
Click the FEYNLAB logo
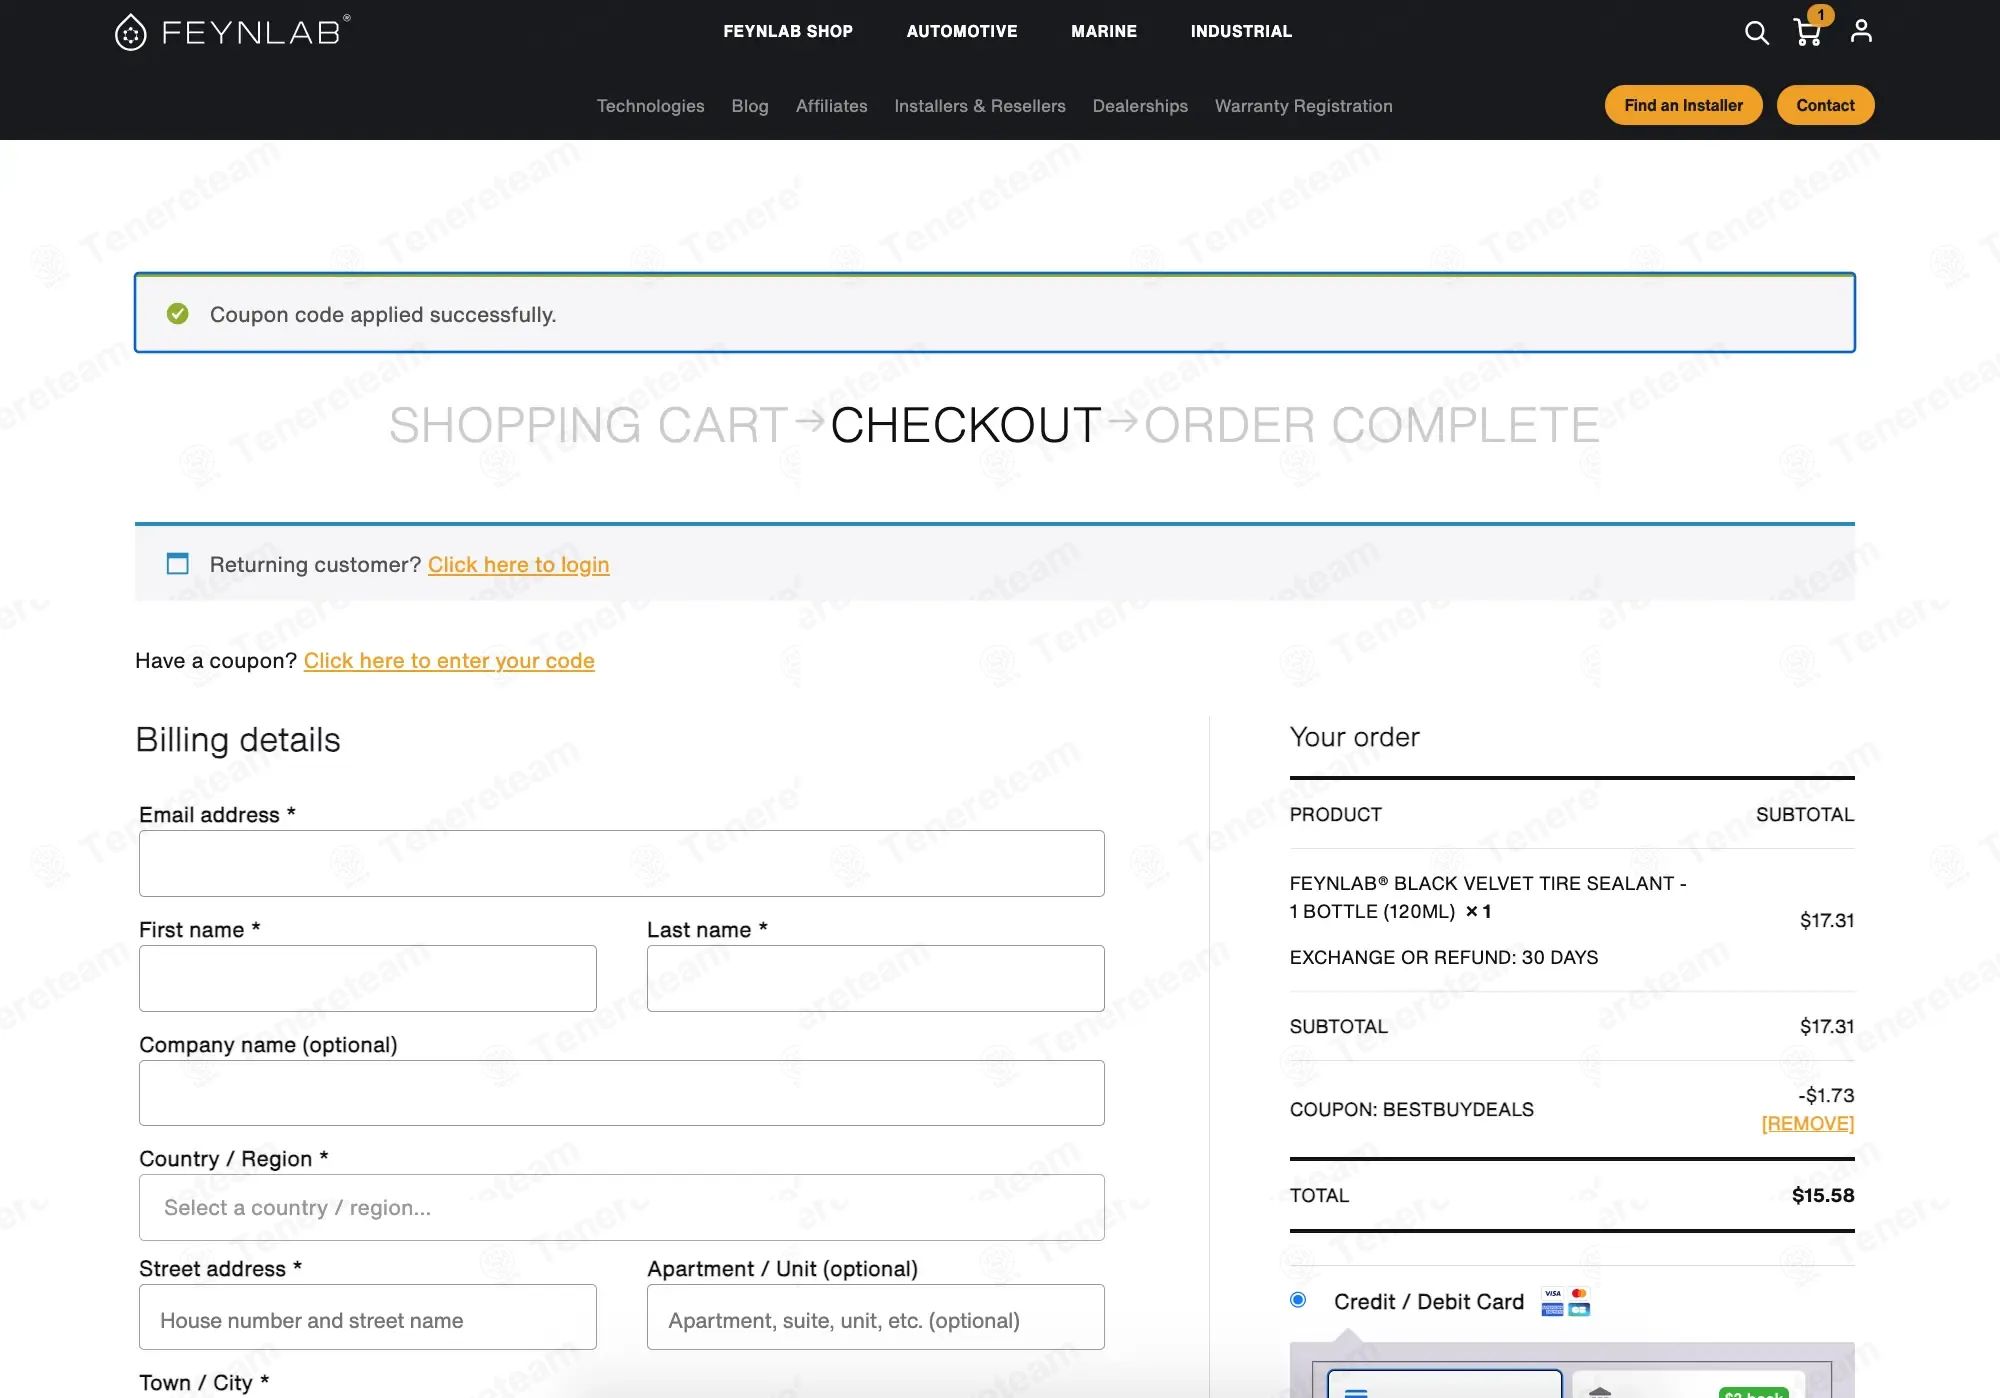click(232, 32)
